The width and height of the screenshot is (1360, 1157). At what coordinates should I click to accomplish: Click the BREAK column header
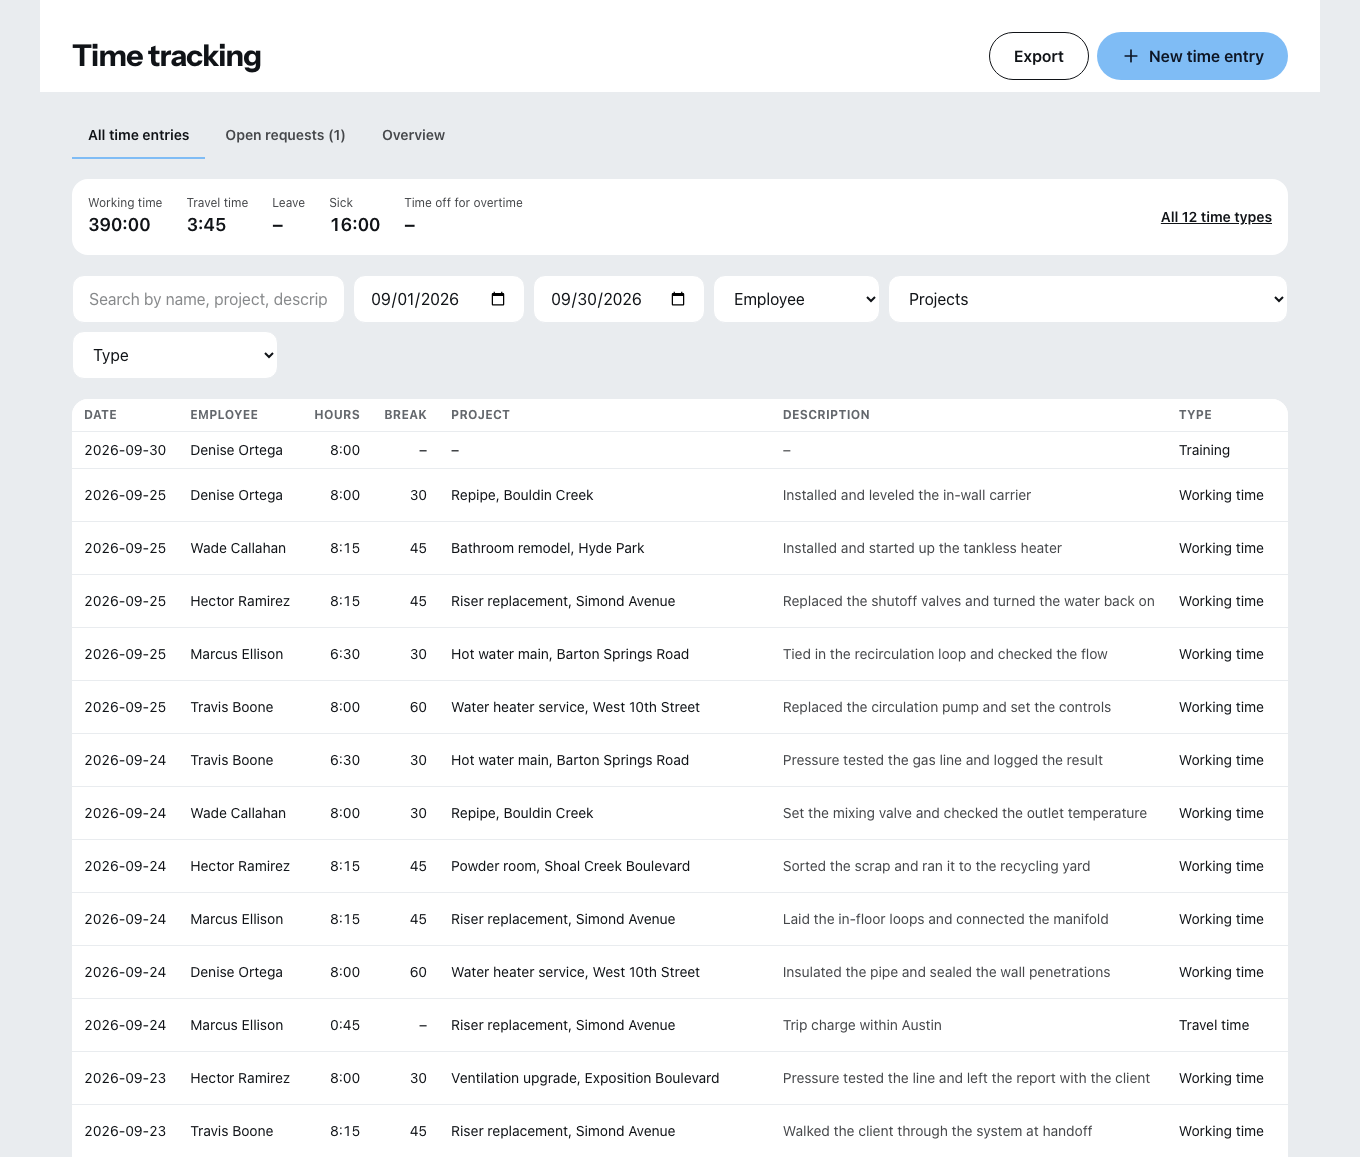point(405,415)
